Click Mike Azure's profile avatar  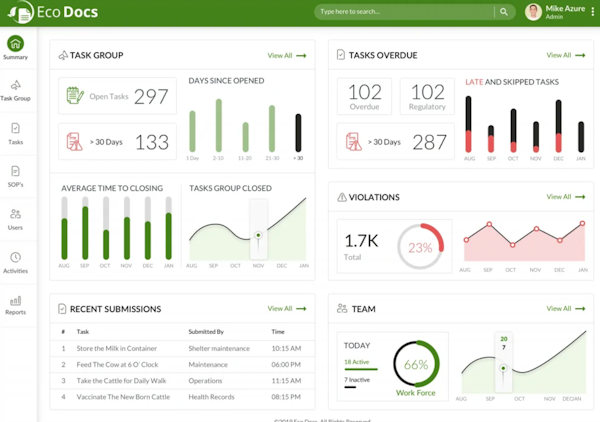[533, 12]
